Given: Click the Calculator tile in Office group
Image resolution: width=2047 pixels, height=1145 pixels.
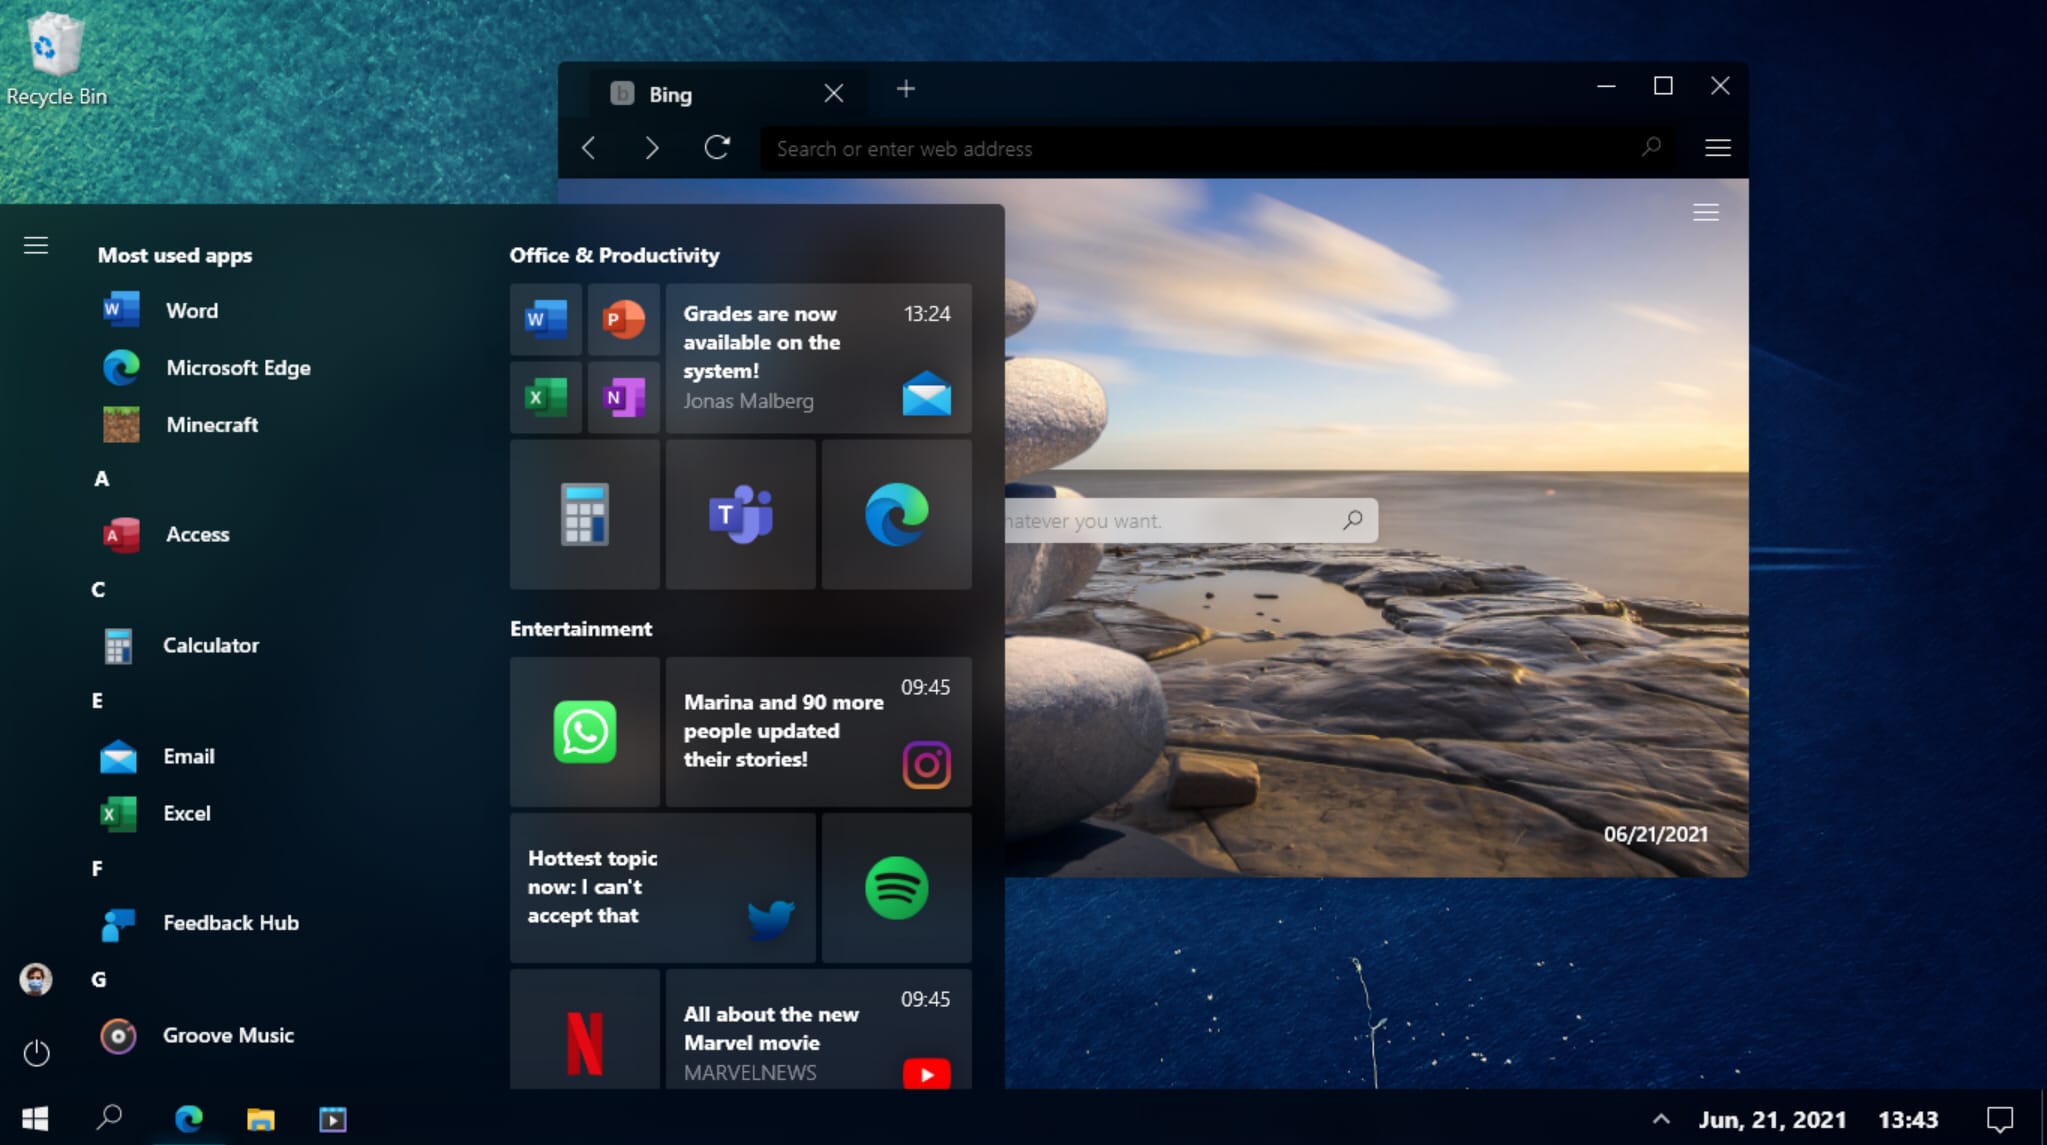Looking at the screenshot, I should pos(585,514).
